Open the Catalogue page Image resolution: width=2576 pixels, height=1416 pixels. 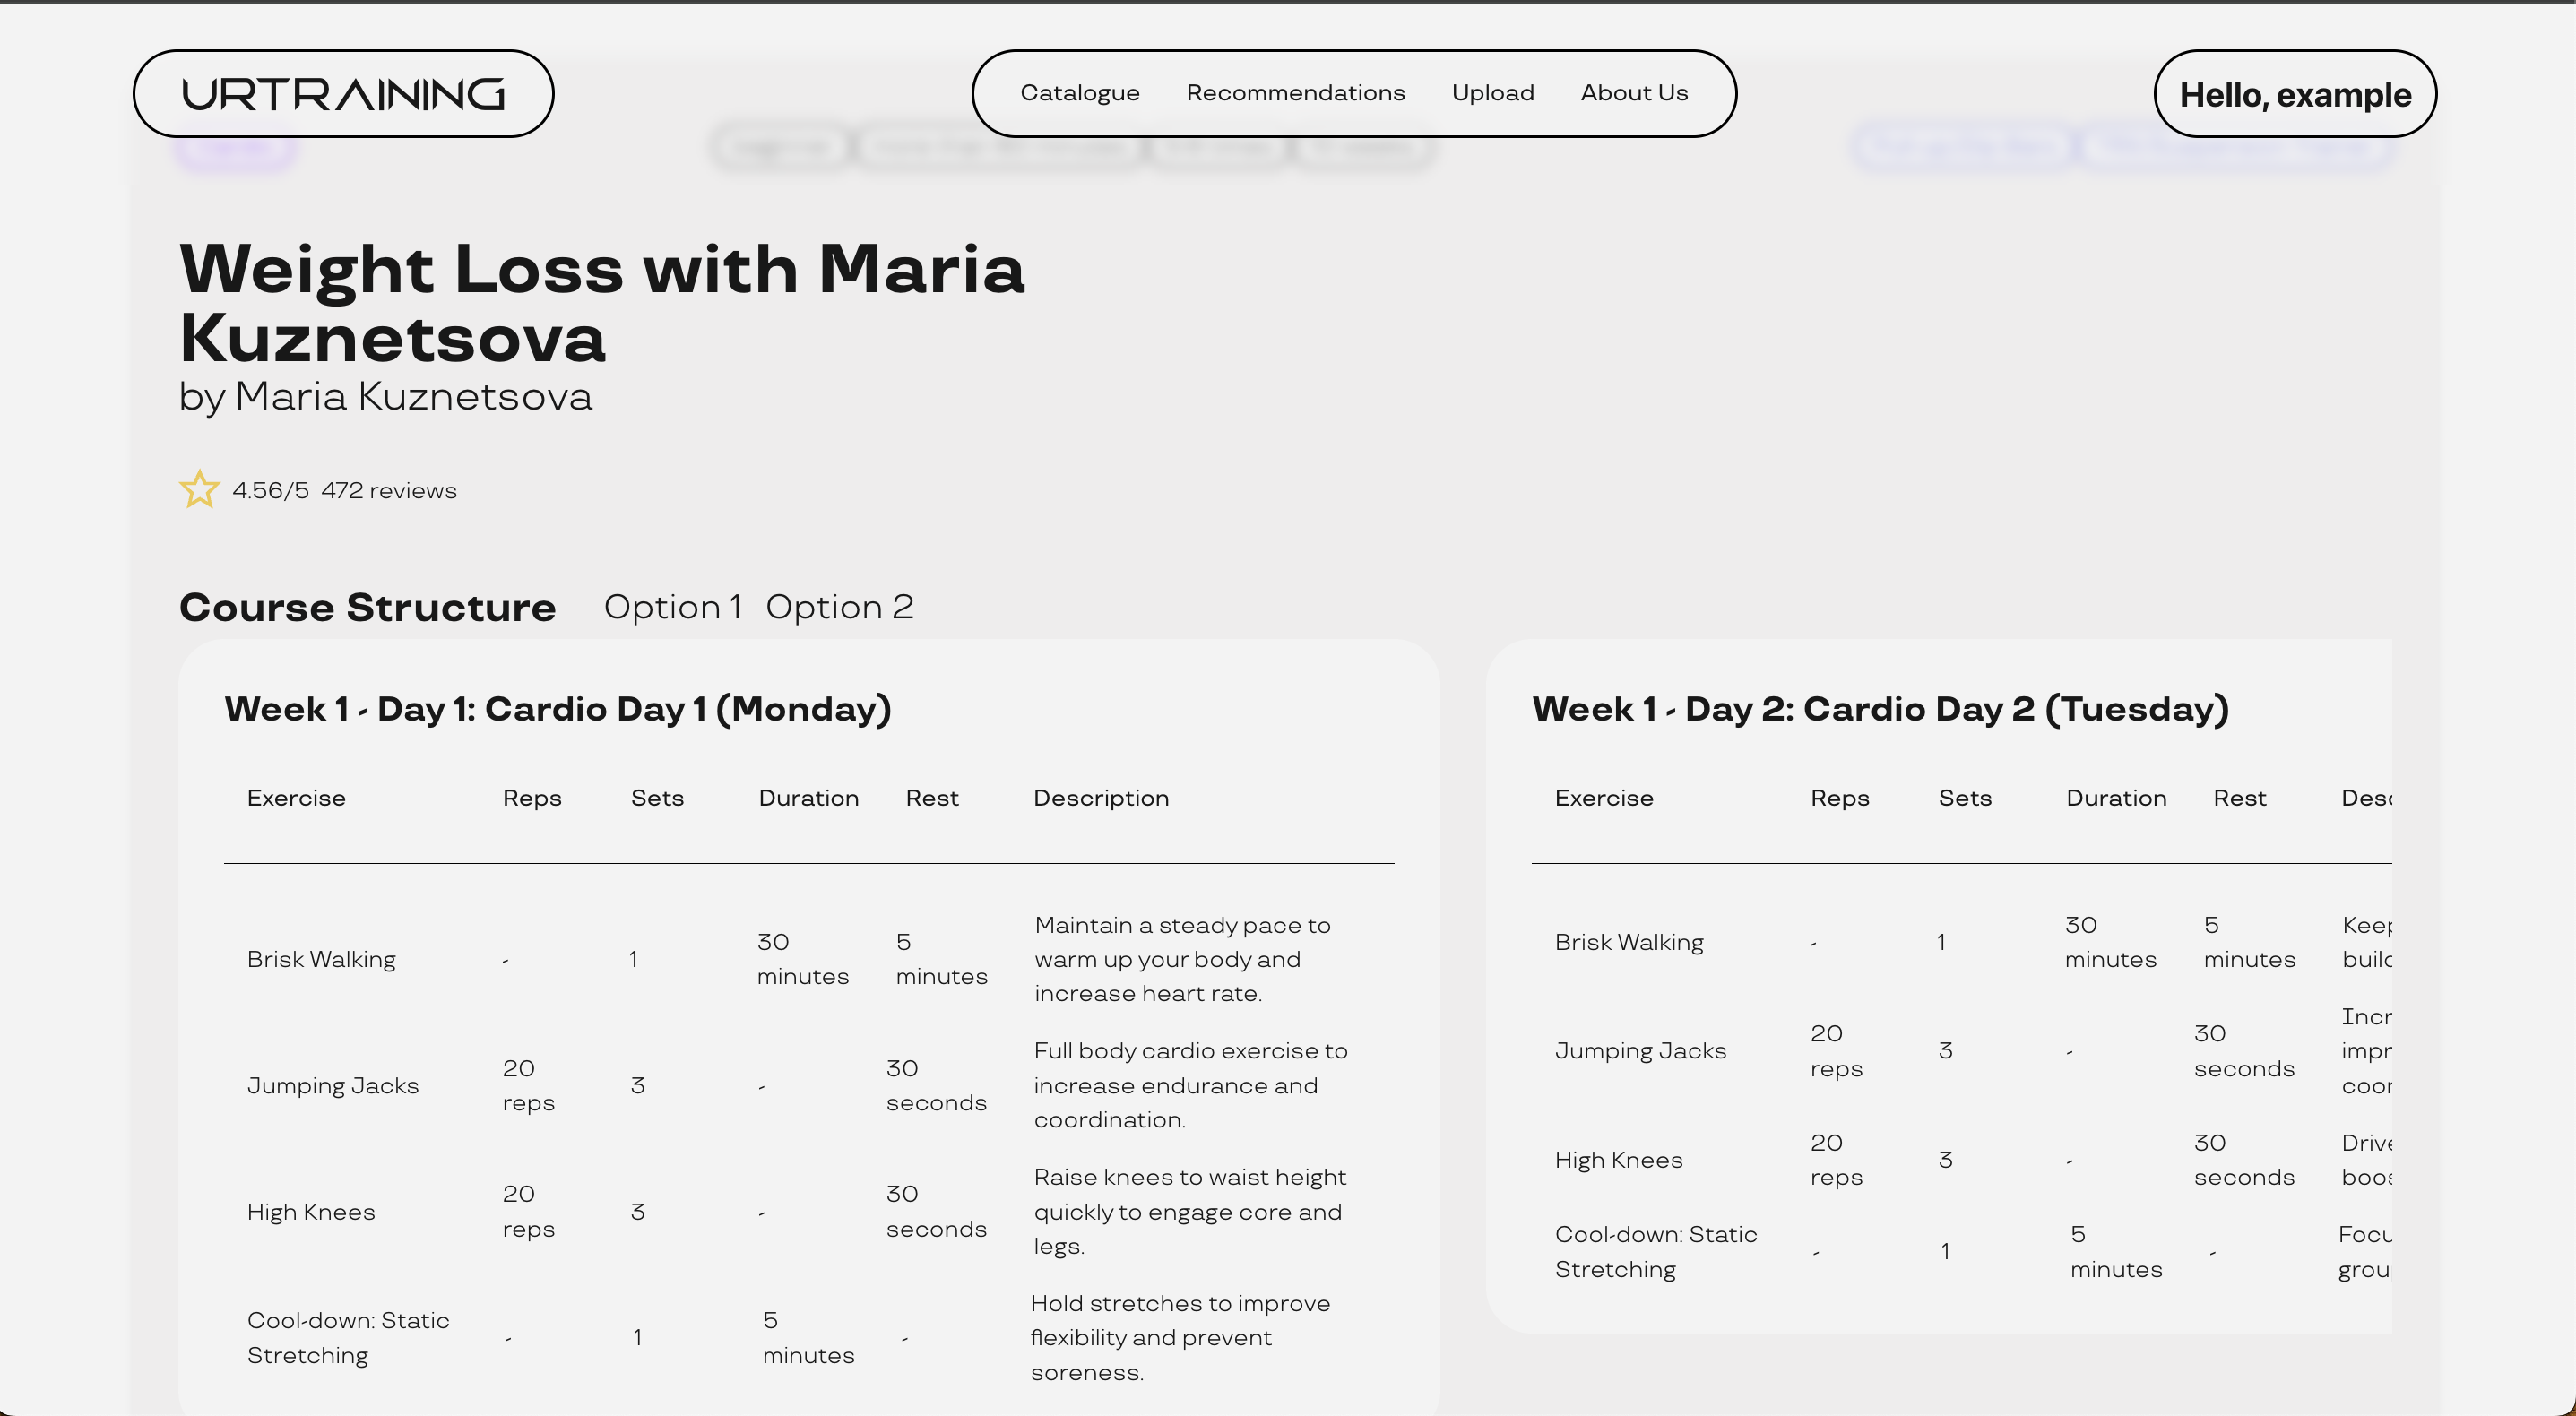[1079, 93]
